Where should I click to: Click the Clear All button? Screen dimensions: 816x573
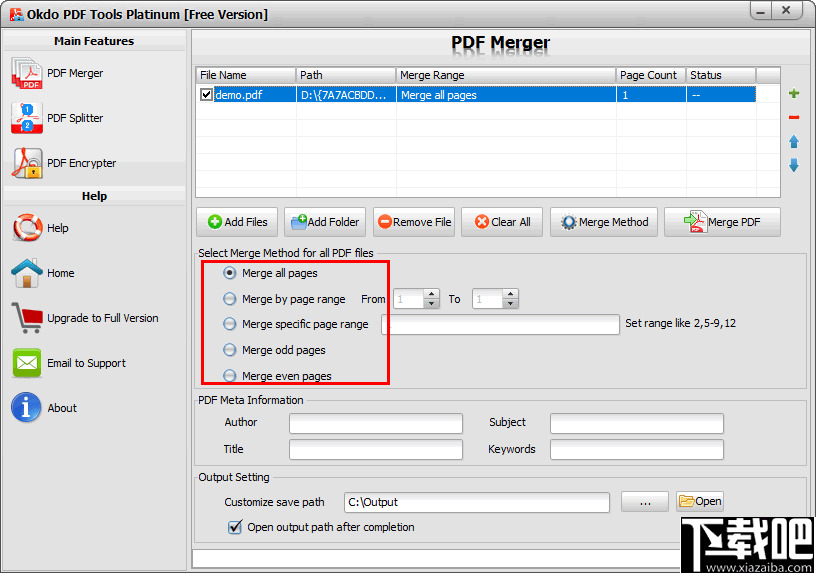click(502, 222)
